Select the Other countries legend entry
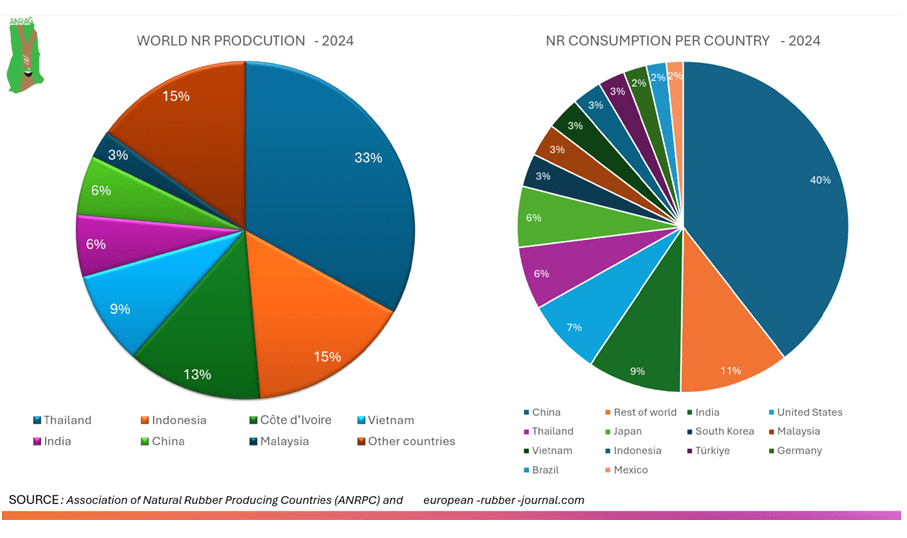 point(410,441)
